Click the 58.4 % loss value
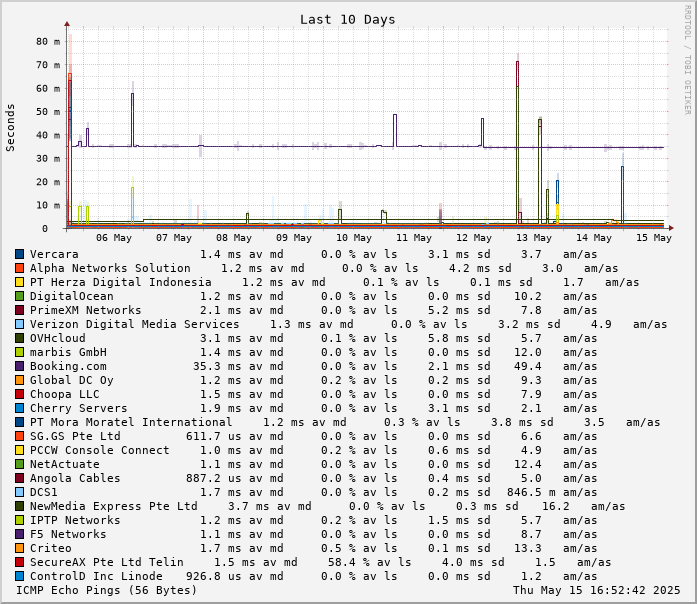 [x=348, y=562]
